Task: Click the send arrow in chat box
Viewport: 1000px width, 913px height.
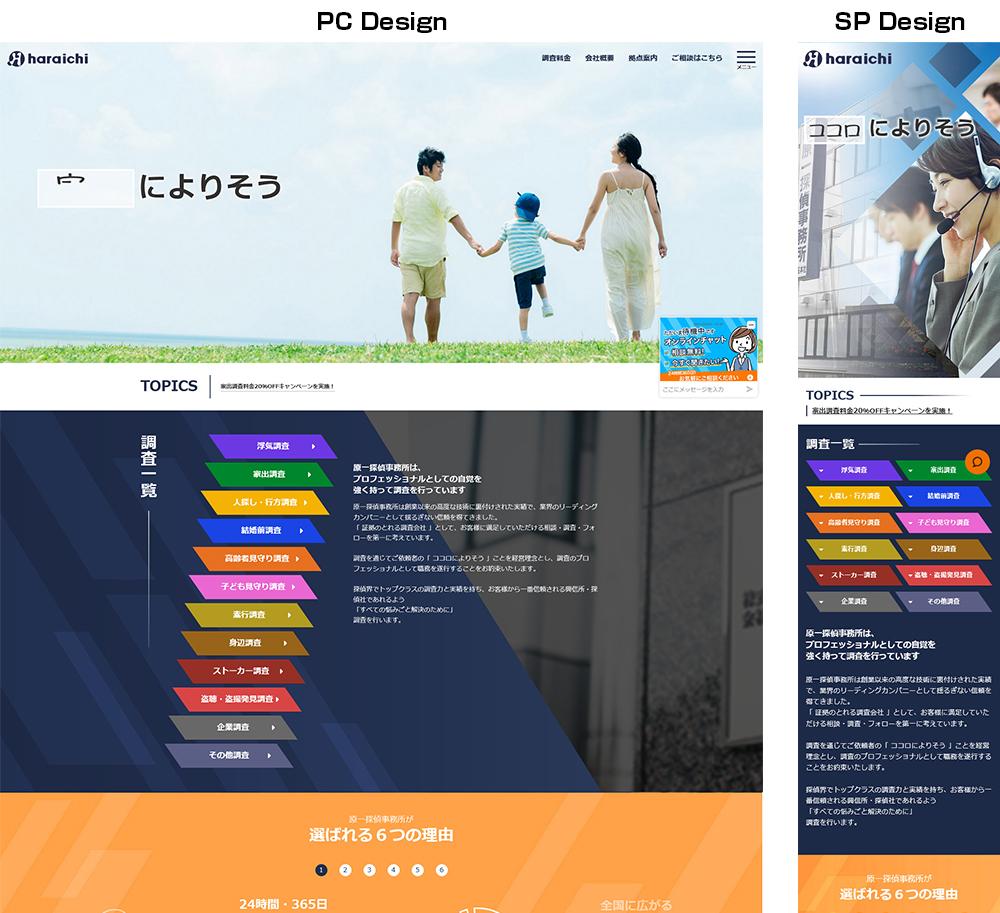Action: 749,389
